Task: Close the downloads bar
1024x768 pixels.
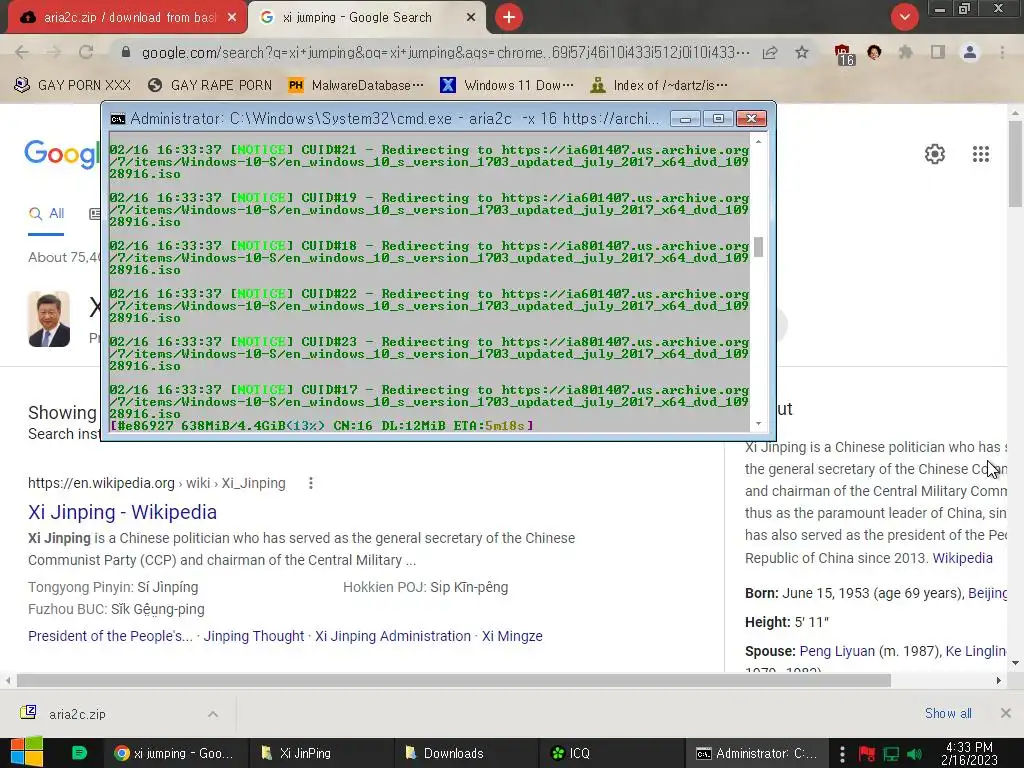Action: click(x=1006, y=713)
